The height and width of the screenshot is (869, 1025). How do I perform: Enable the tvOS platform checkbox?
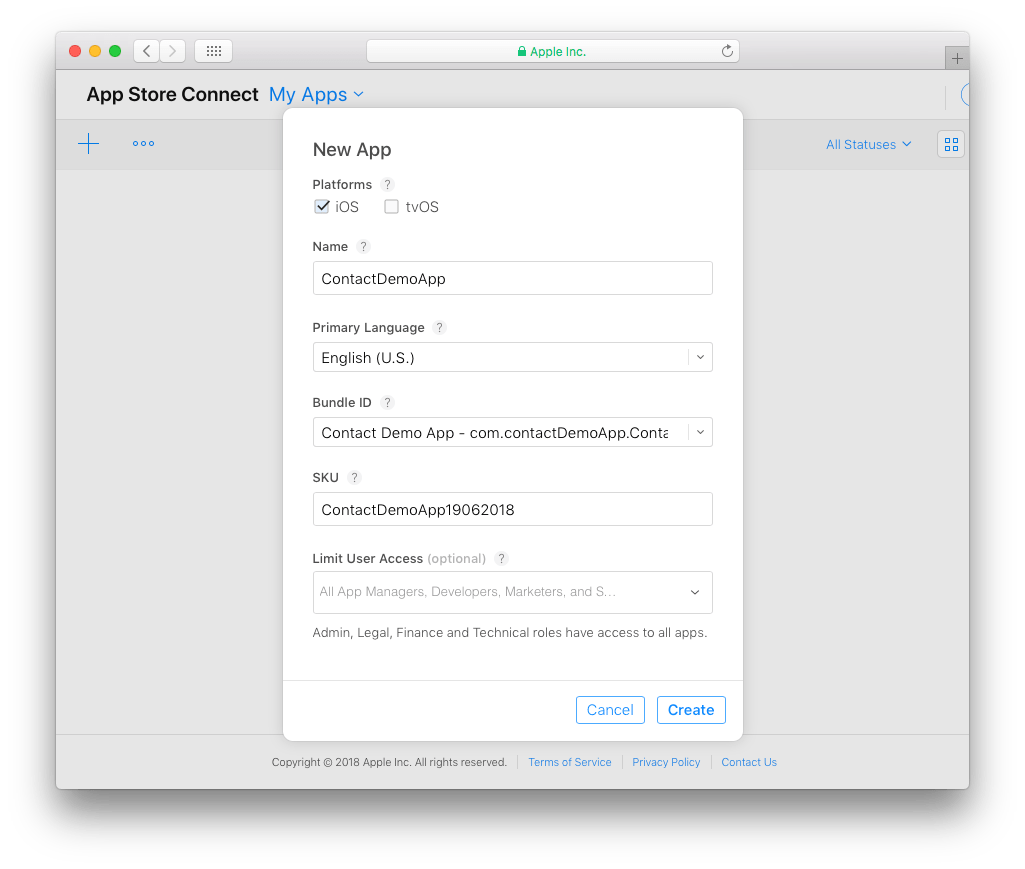coord(391,206)
